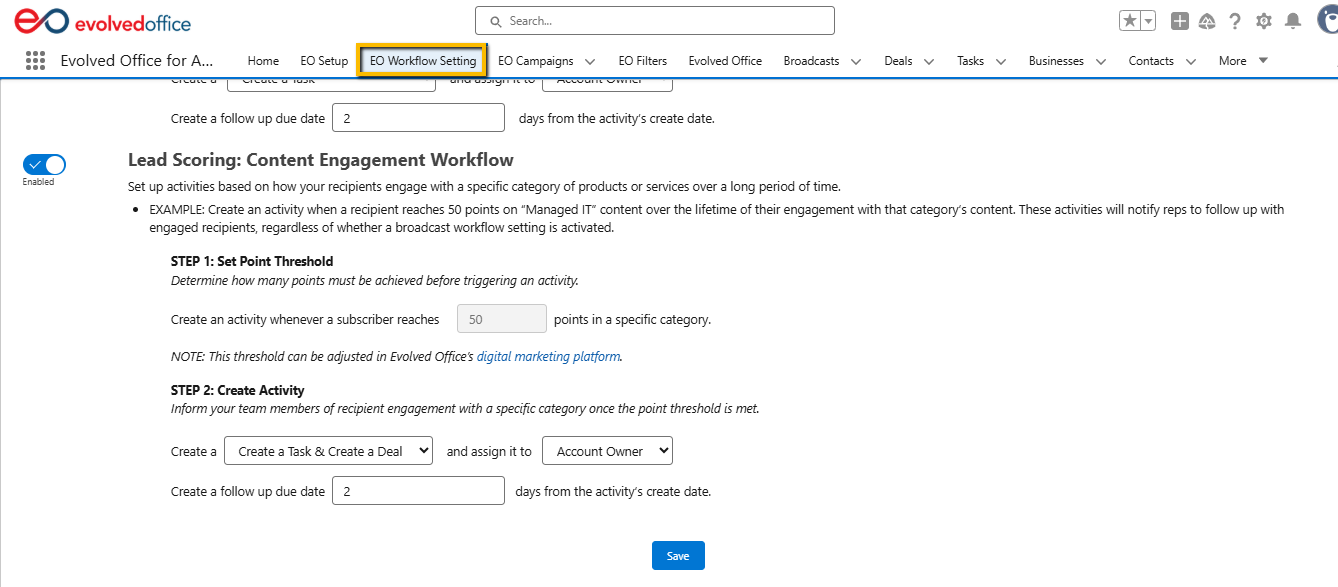Switch to the Evolved Office tab
This screenshot has width=1338, height=587.
click(725, 61)
